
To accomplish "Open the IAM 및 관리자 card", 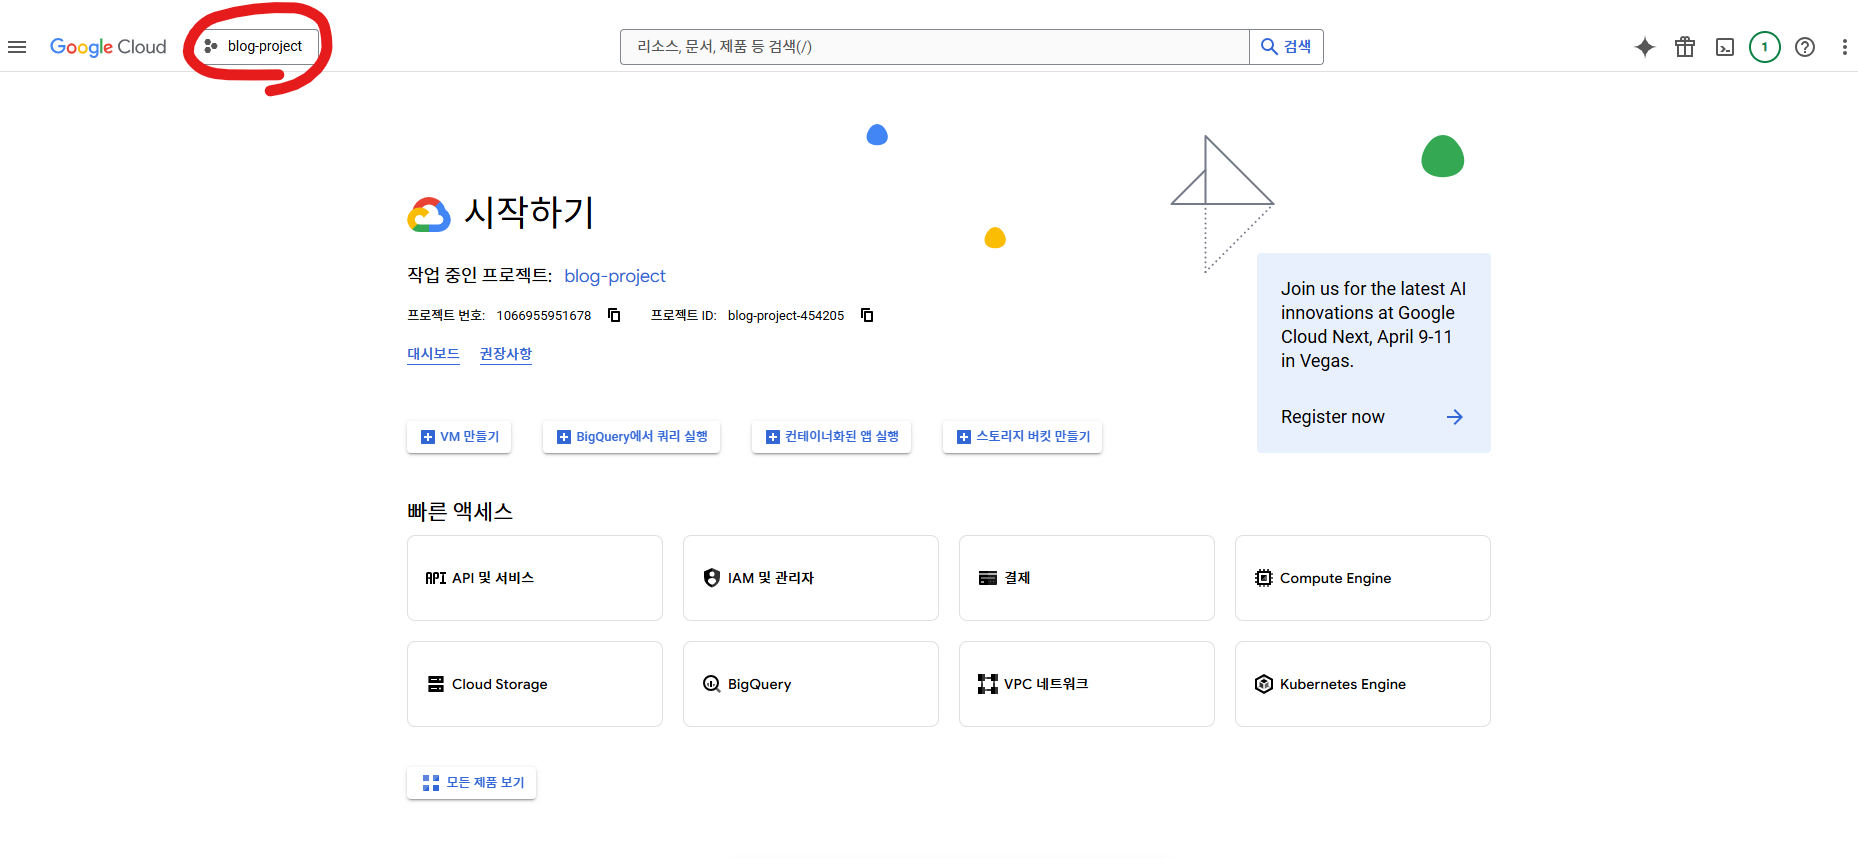I will point(811,578).
